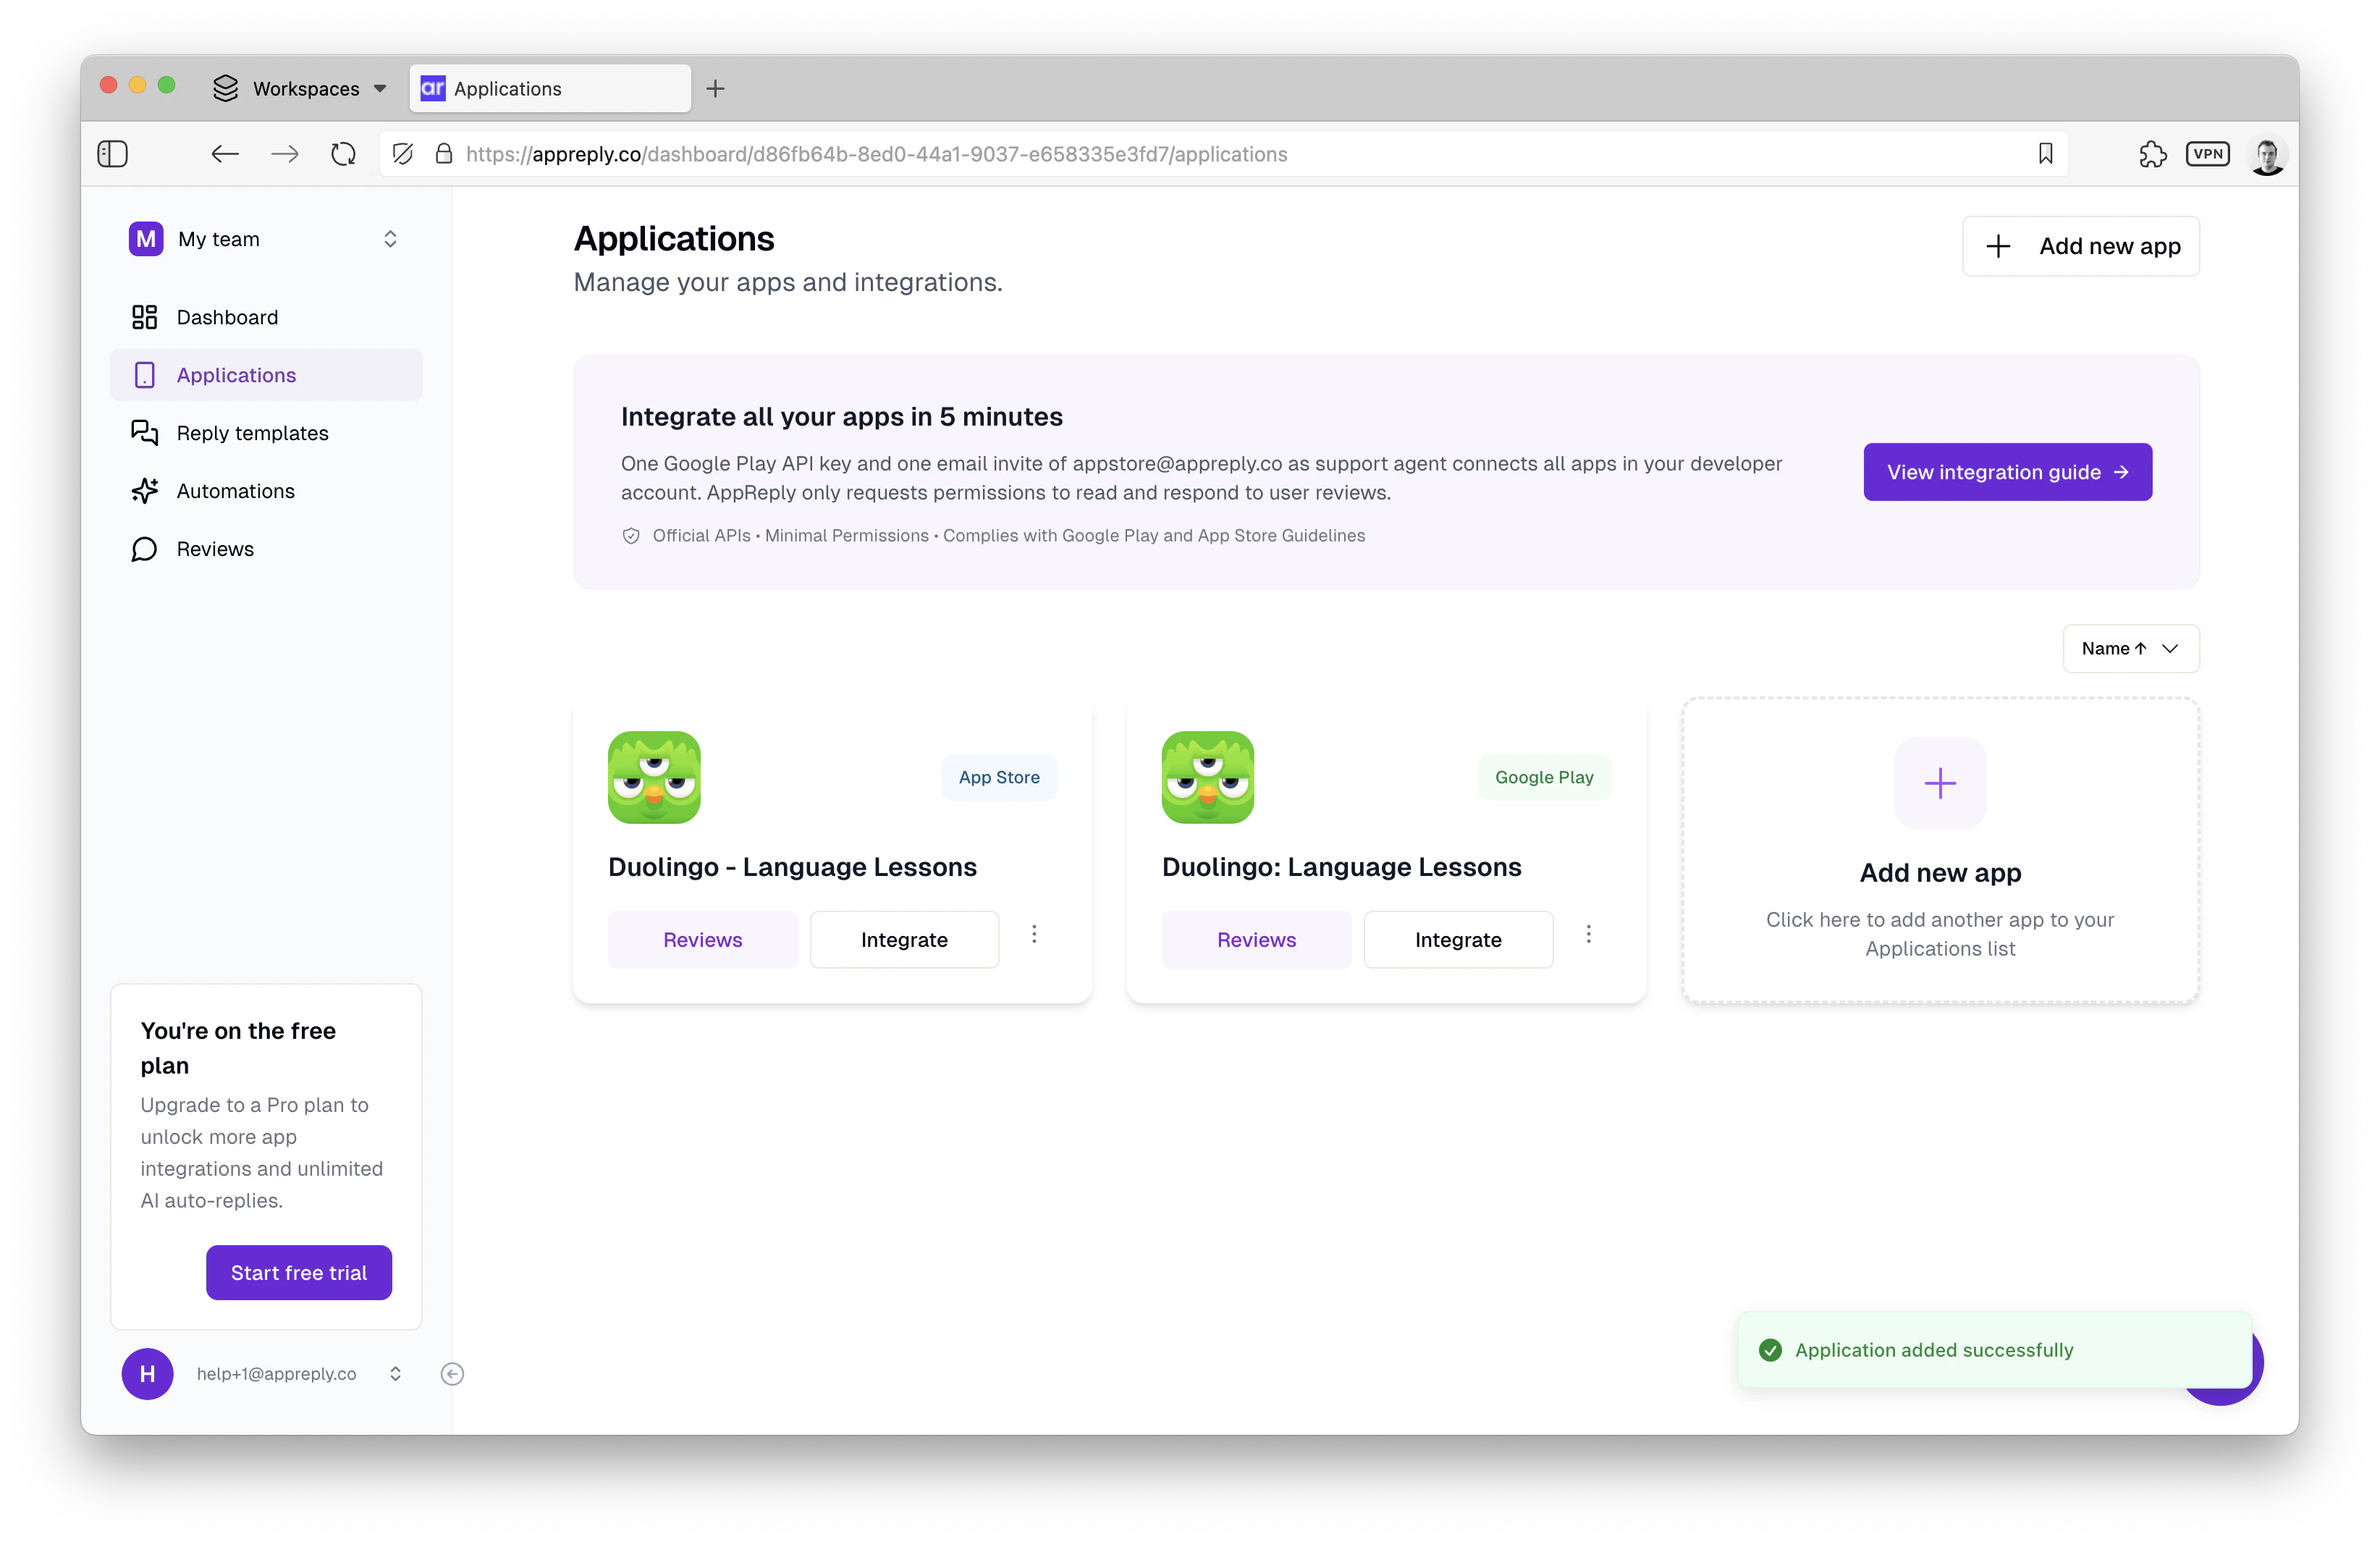Reload the page with the refresh icon
Image resolution: width=2380 pixels, height=1542 pixels.
pos(343,154)
